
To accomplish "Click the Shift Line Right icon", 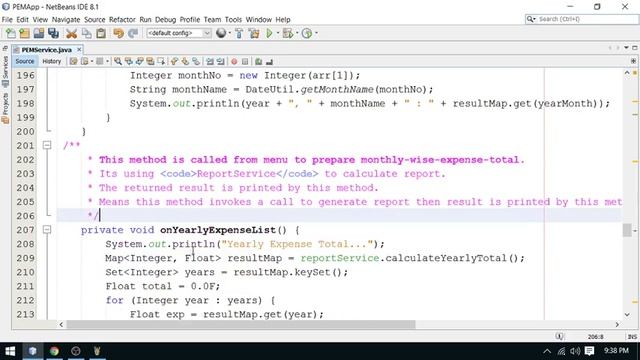I will [x=221, y=62].
